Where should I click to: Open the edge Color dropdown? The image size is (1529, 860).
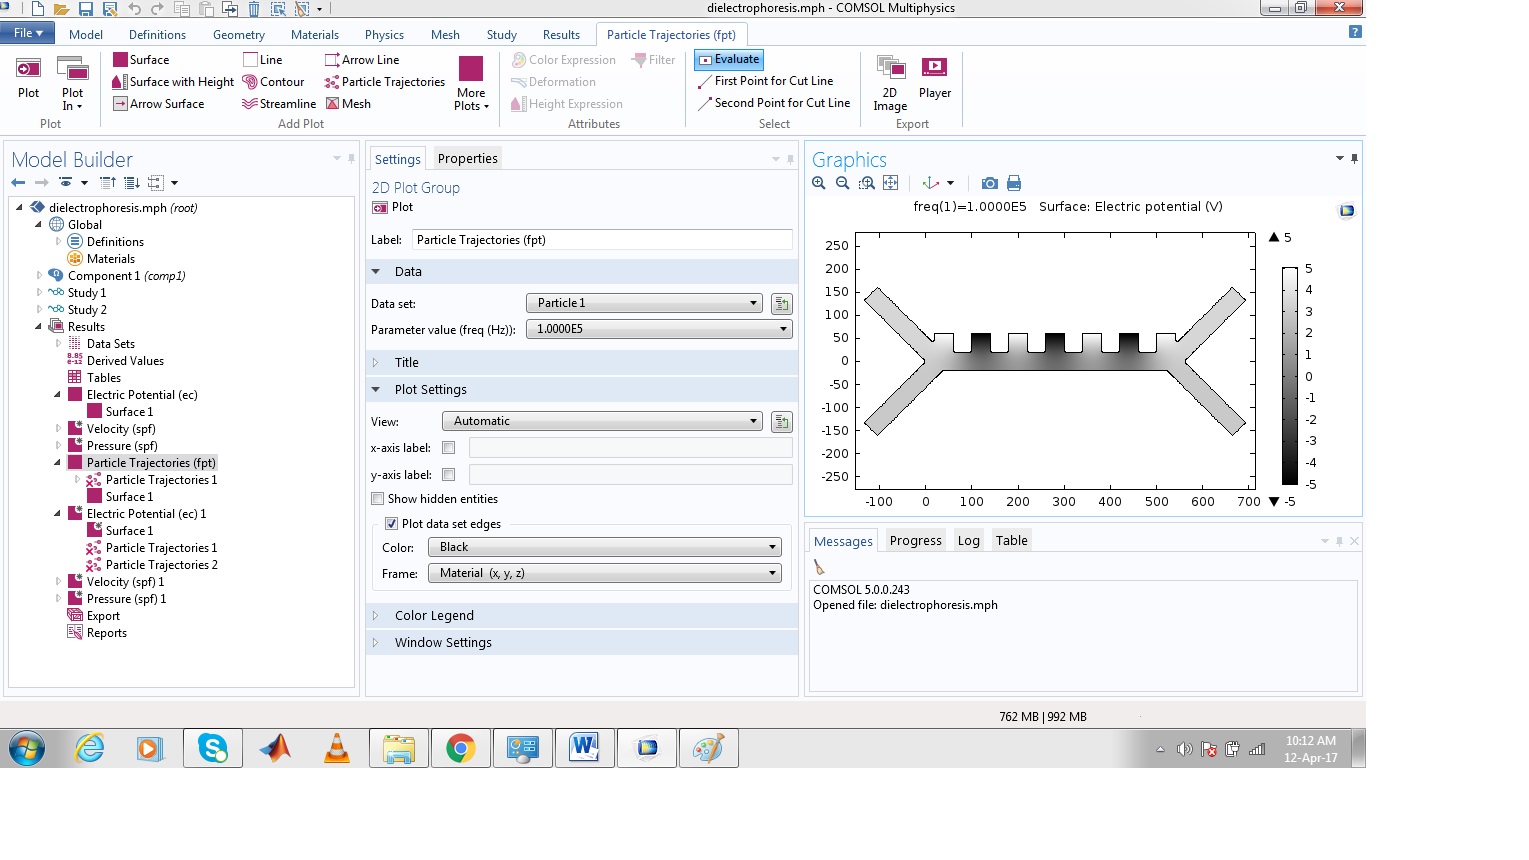point(604,547)
